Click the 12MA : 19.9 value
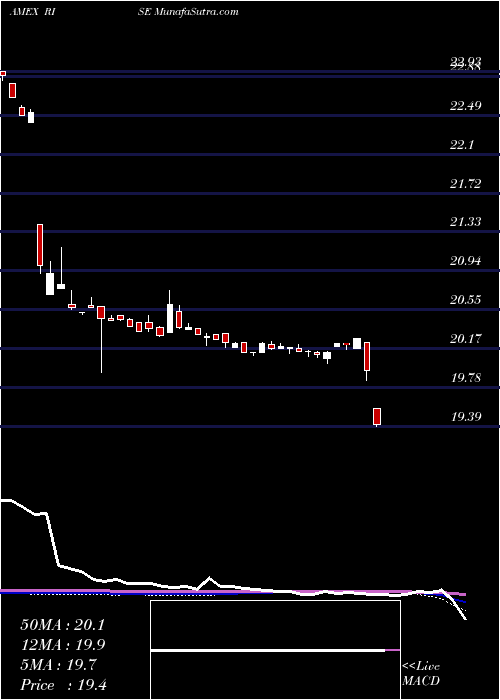This screenshot has height=700, width=500. point(62,645)
